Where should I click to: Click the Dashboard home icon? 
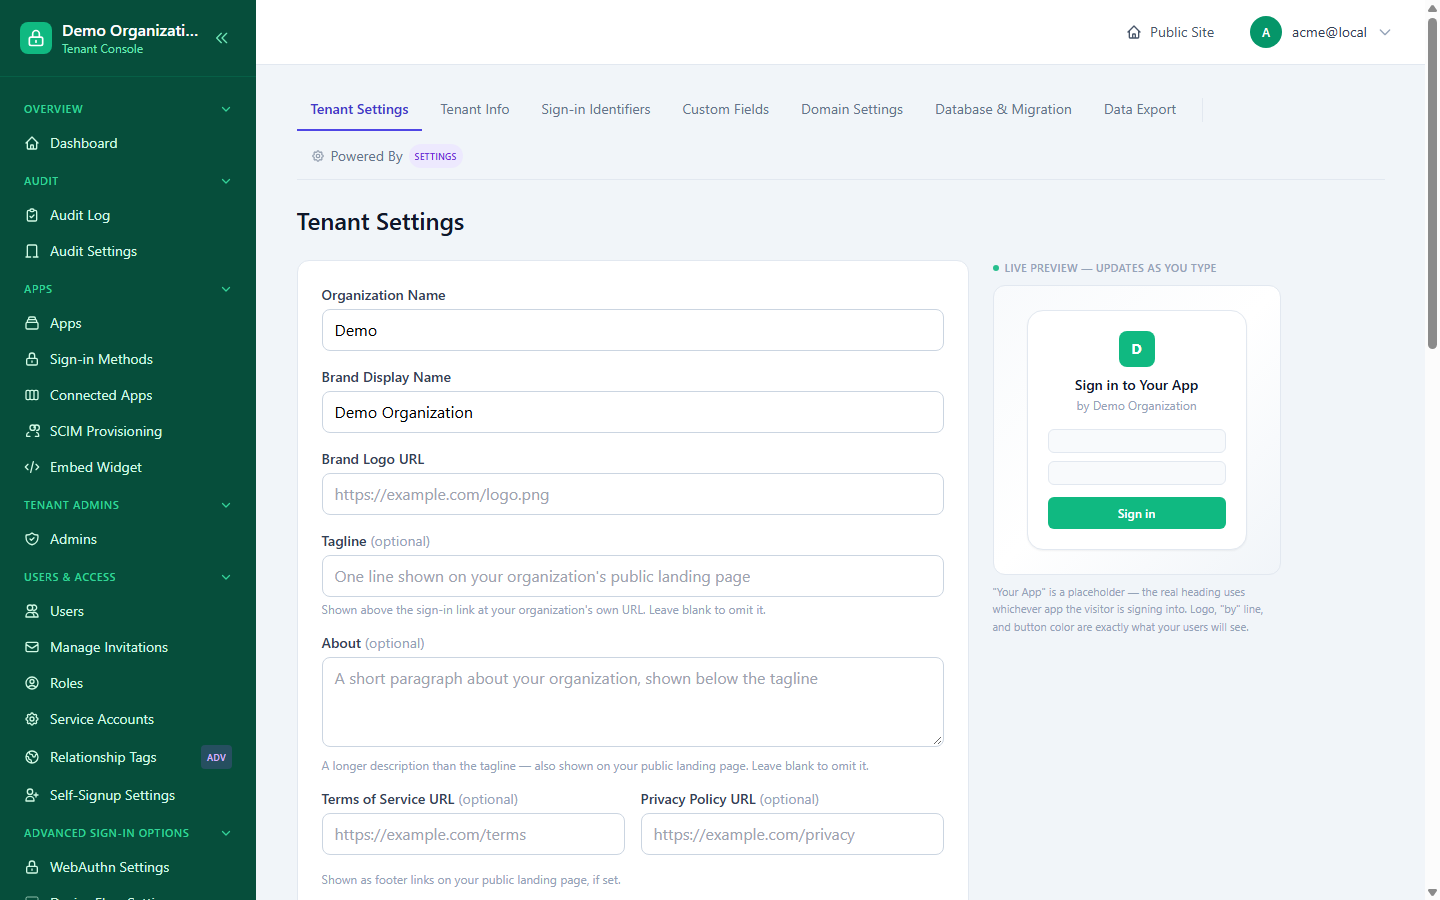pos(32,143)
